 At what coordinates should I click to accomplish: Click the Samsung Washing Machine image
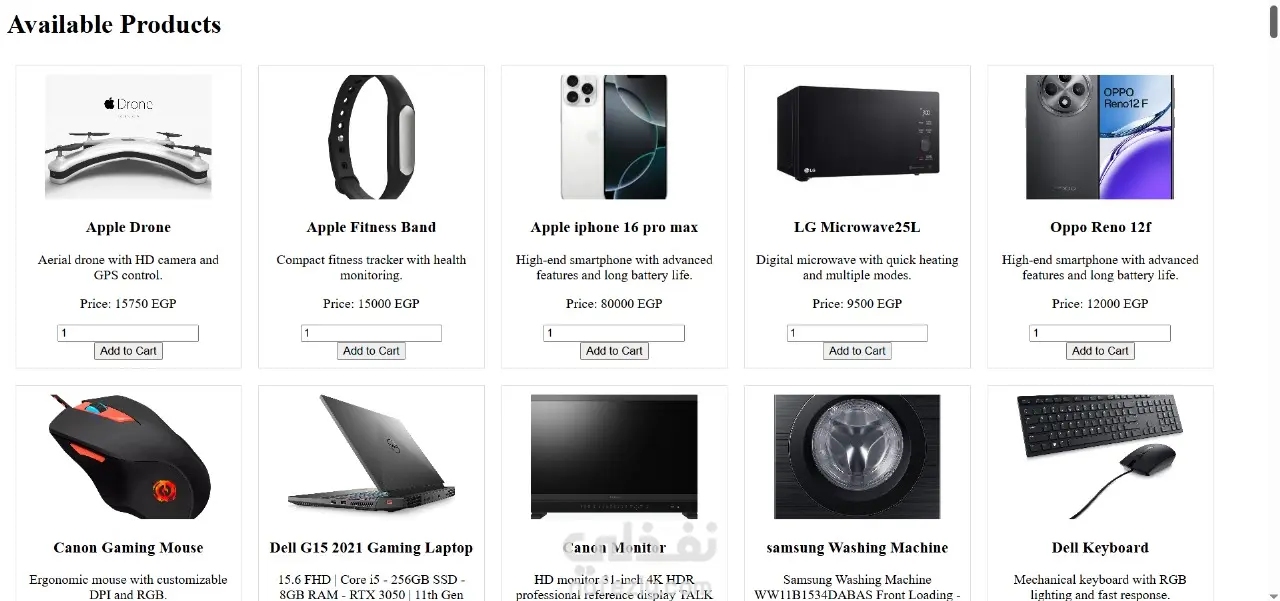coord(857,457)
